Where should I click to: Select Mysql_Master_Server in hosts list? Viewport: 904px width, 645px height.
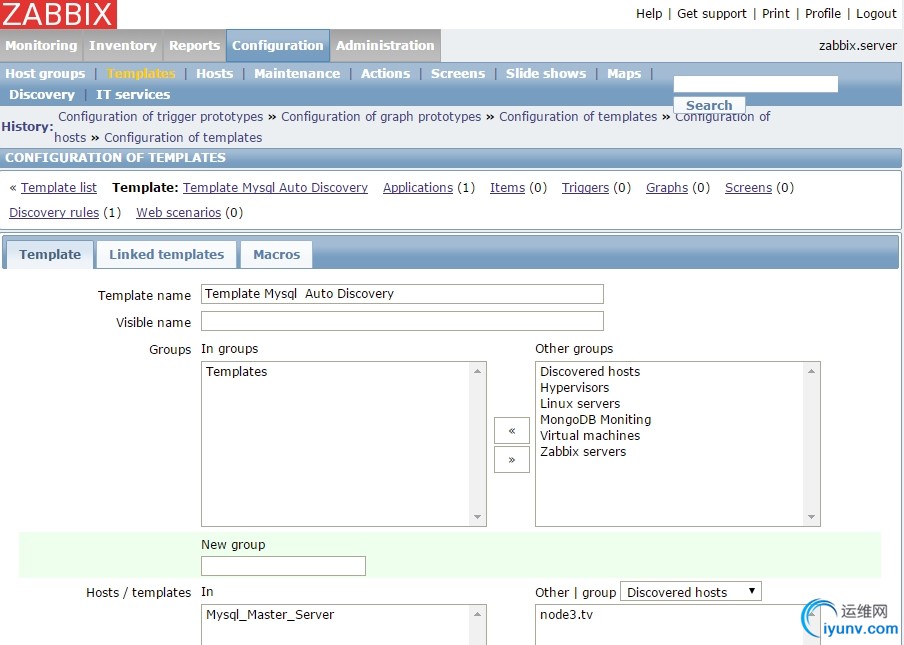270,615
